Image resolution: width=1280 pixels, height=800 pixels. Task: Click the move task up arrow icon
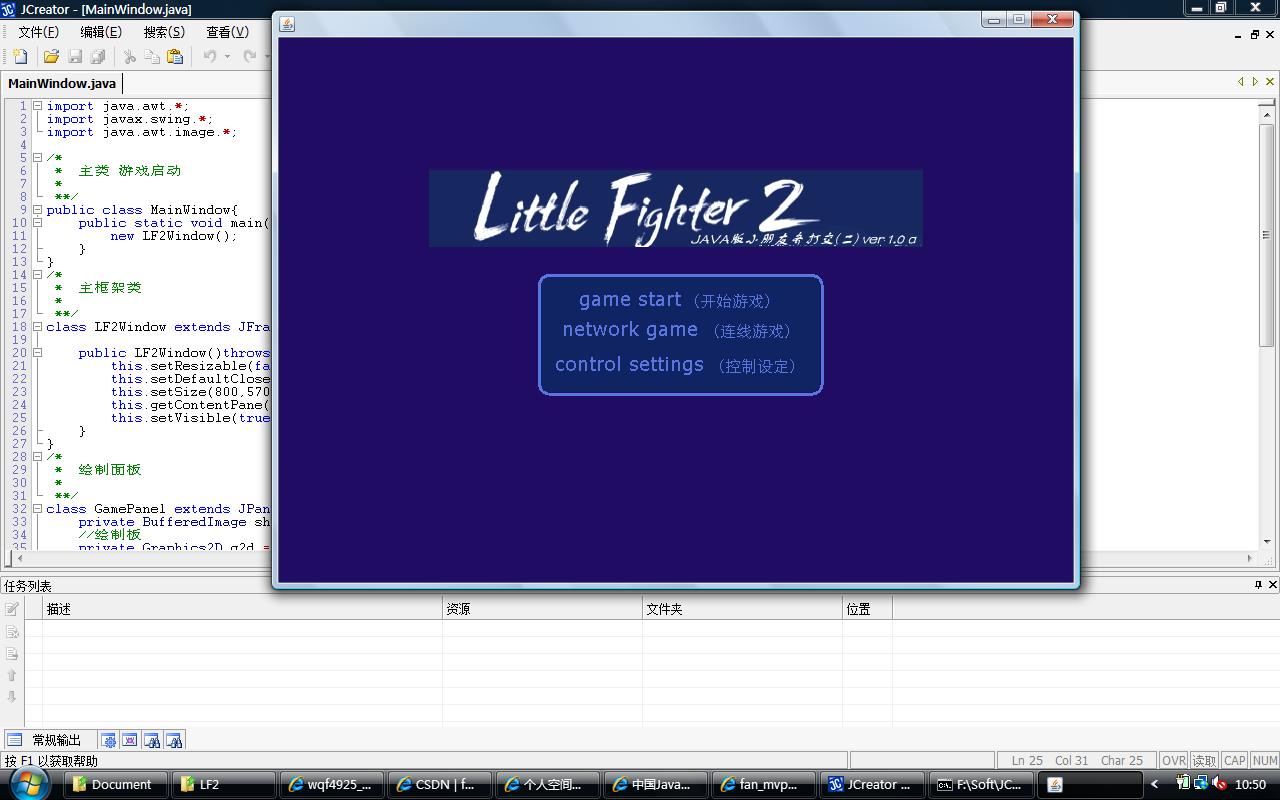point(12,676)
